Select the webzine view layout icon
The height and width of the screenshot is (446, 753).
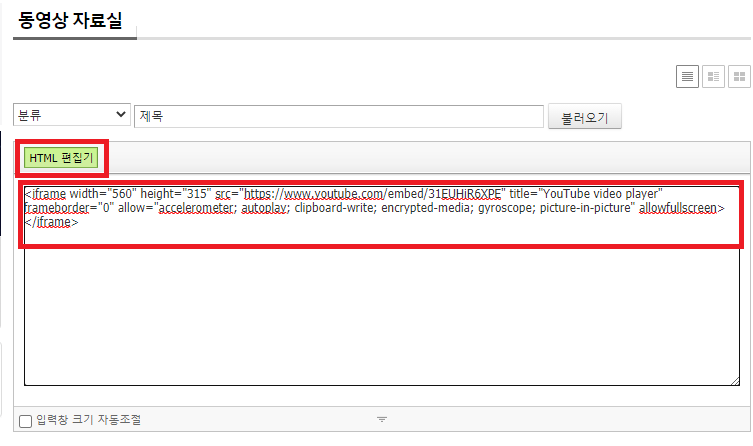[x=713, y=76]
